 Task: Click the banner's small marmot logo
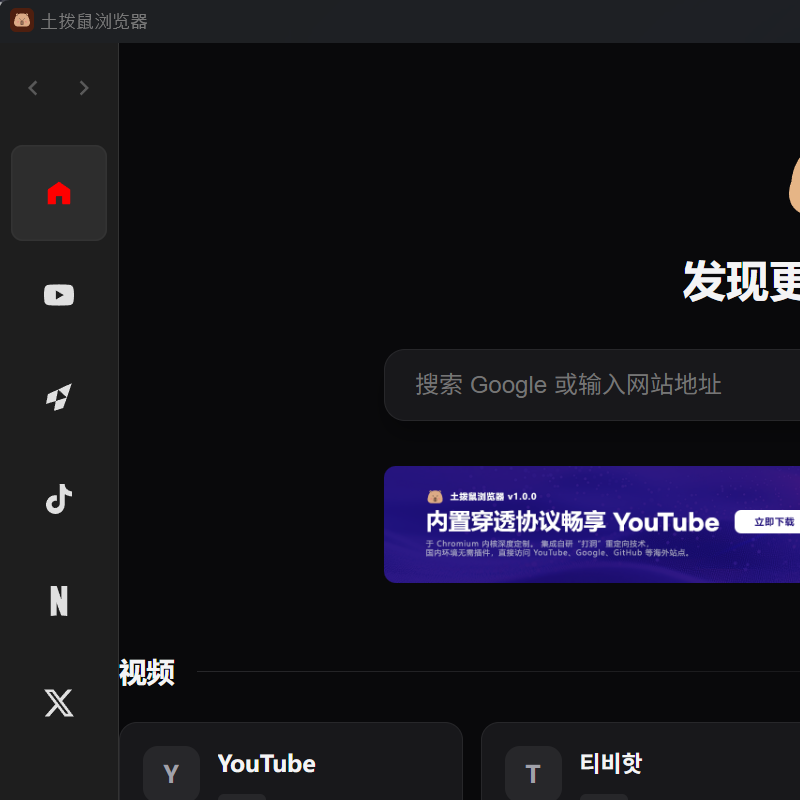[x=435, y=496]
